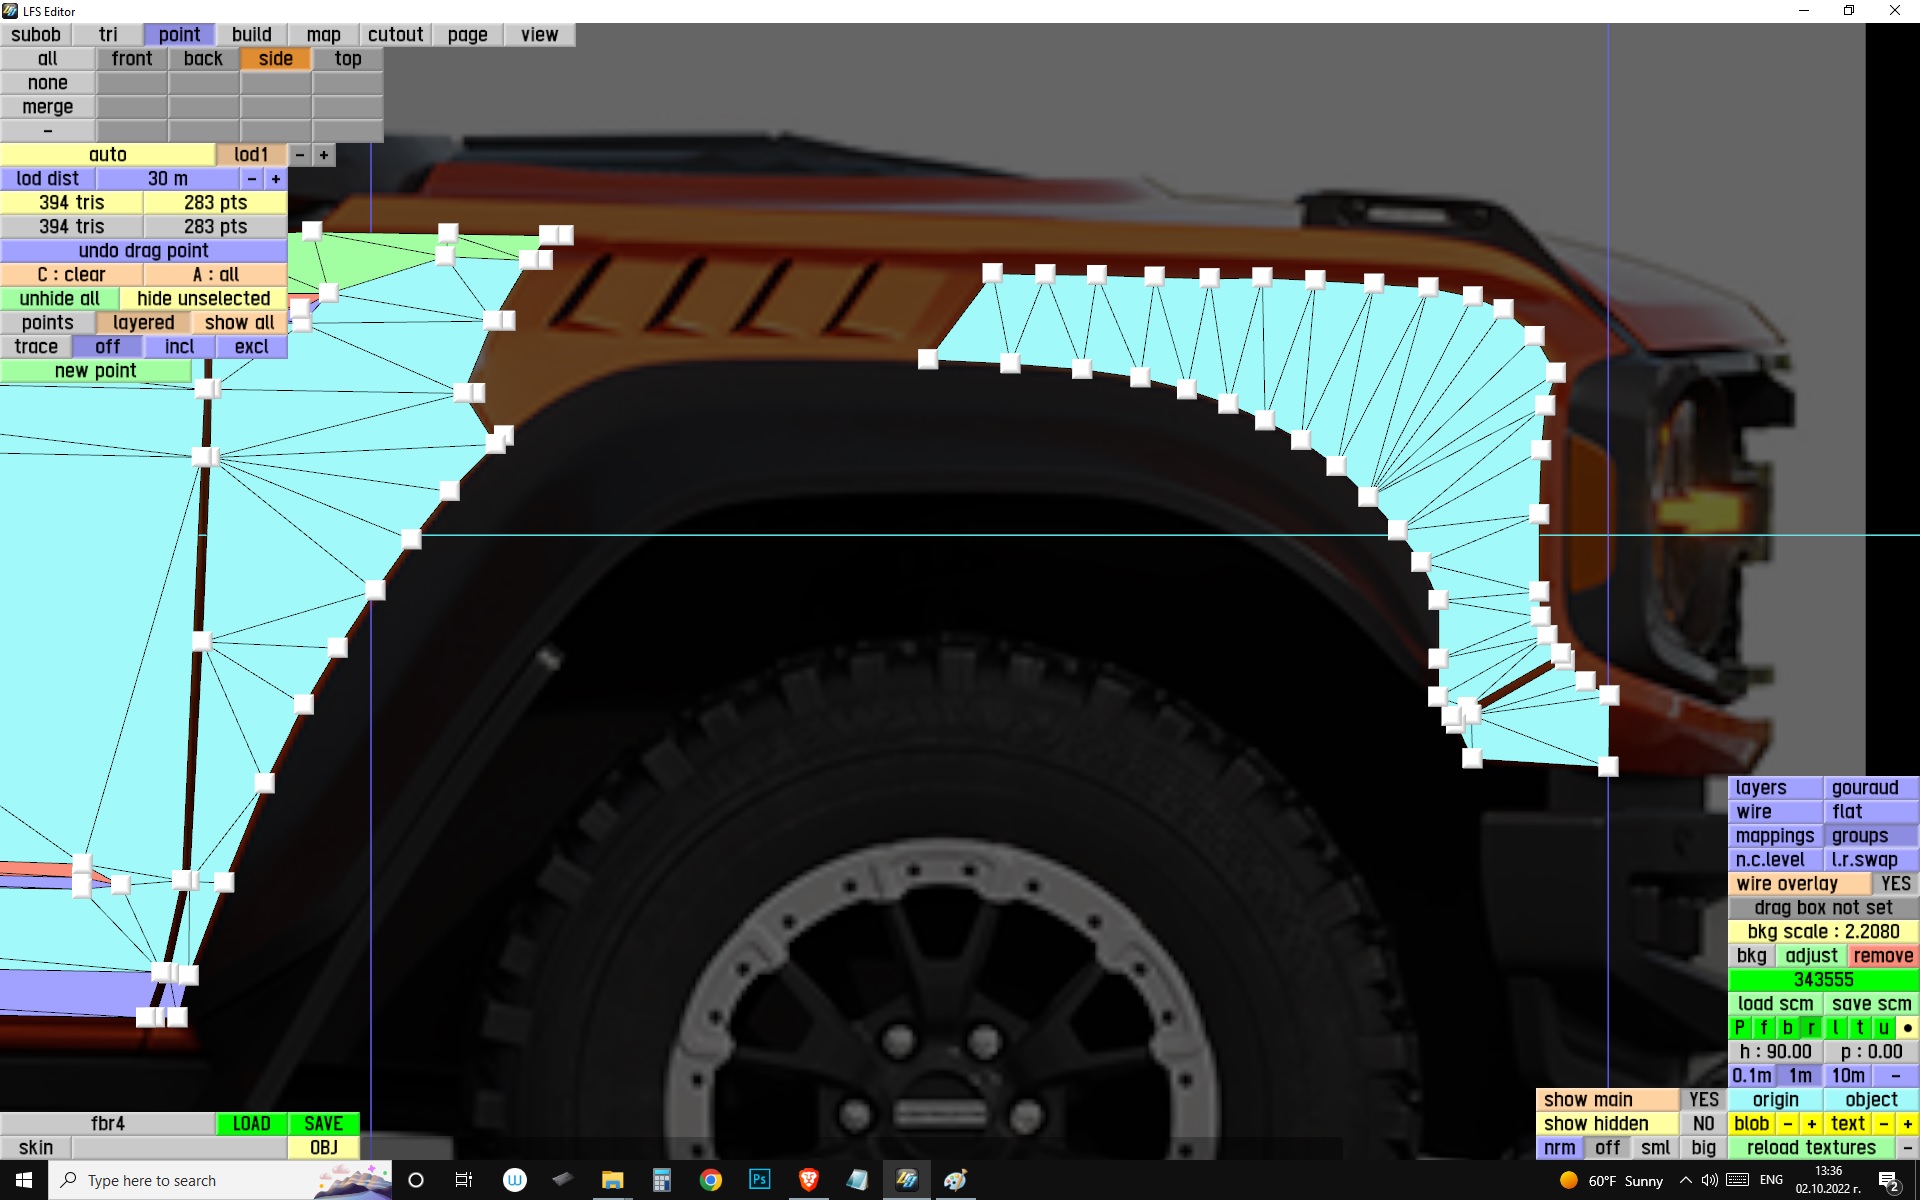Open the cutout tab
1920x1200 pixels.
(x=395, y=35)
